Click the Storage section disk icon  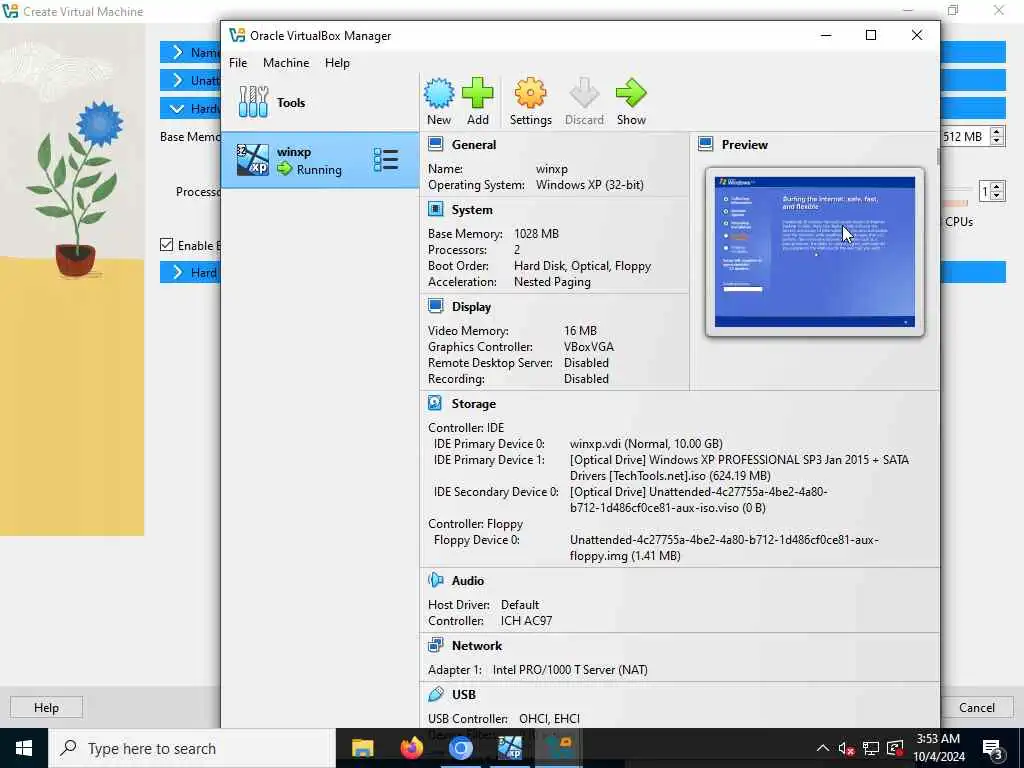[x=436, y=403]
